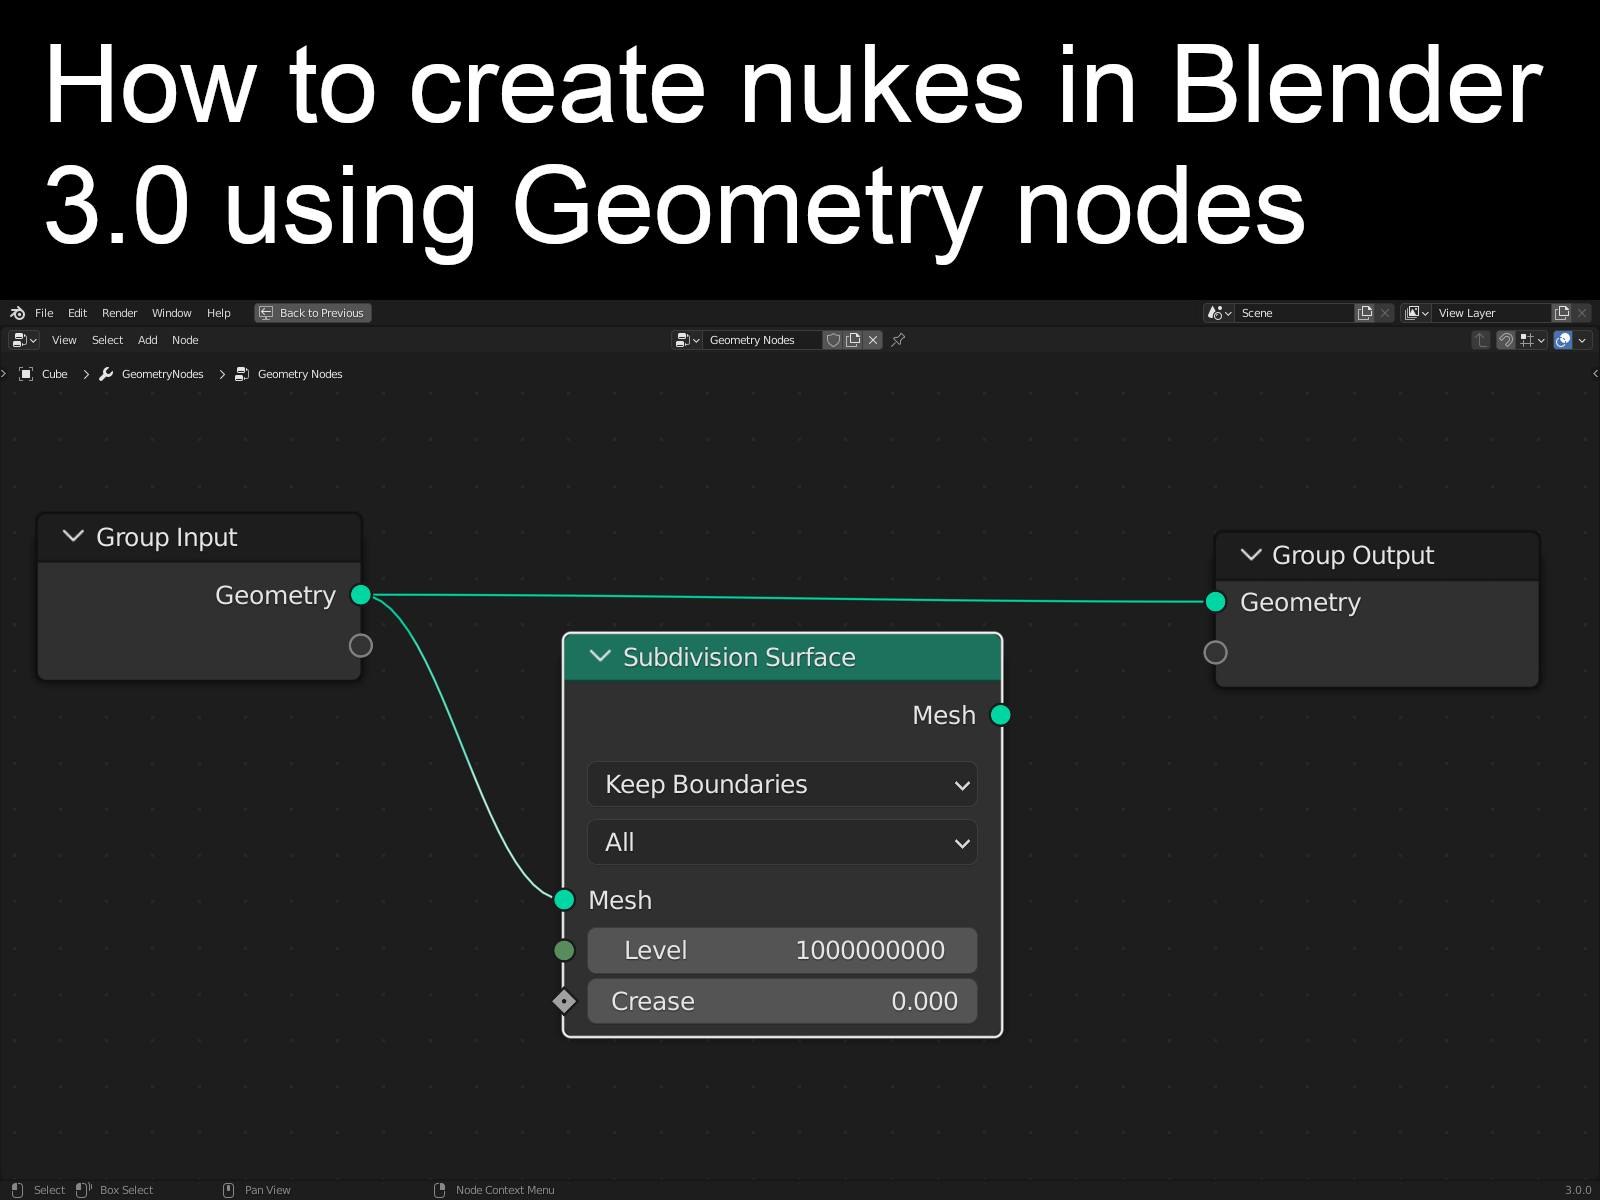Click the Group Output Geometry input socket

click(1215, 602)
